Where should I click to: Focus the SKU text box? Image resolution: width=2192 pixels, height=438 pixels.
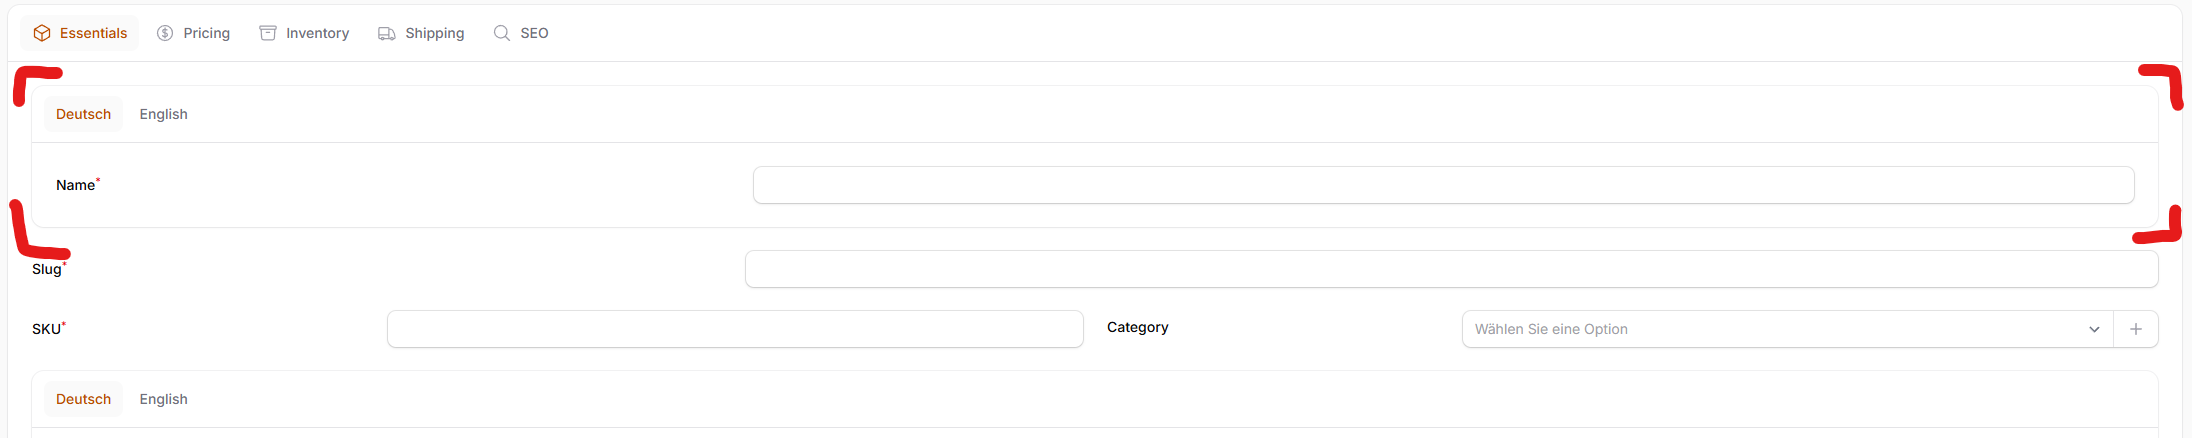coord(735,329)
